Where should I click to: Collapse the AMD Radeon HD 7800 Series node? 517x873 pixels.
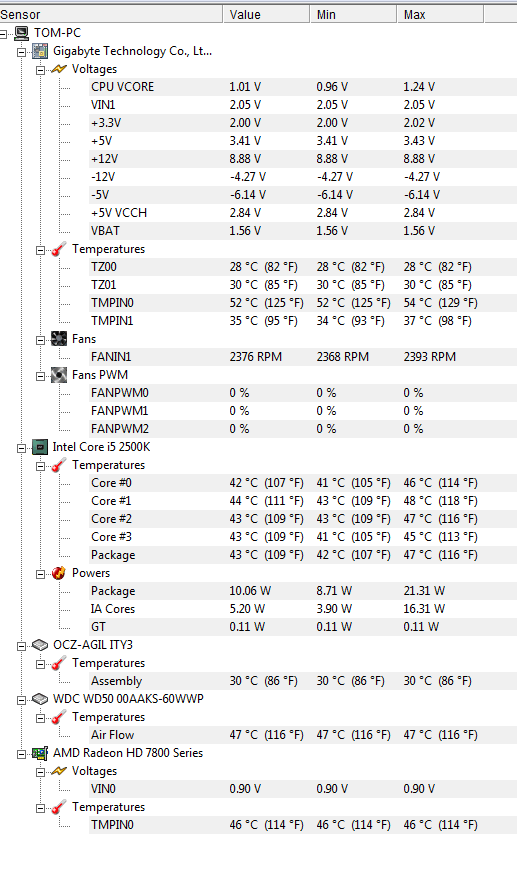coord(22,754)
